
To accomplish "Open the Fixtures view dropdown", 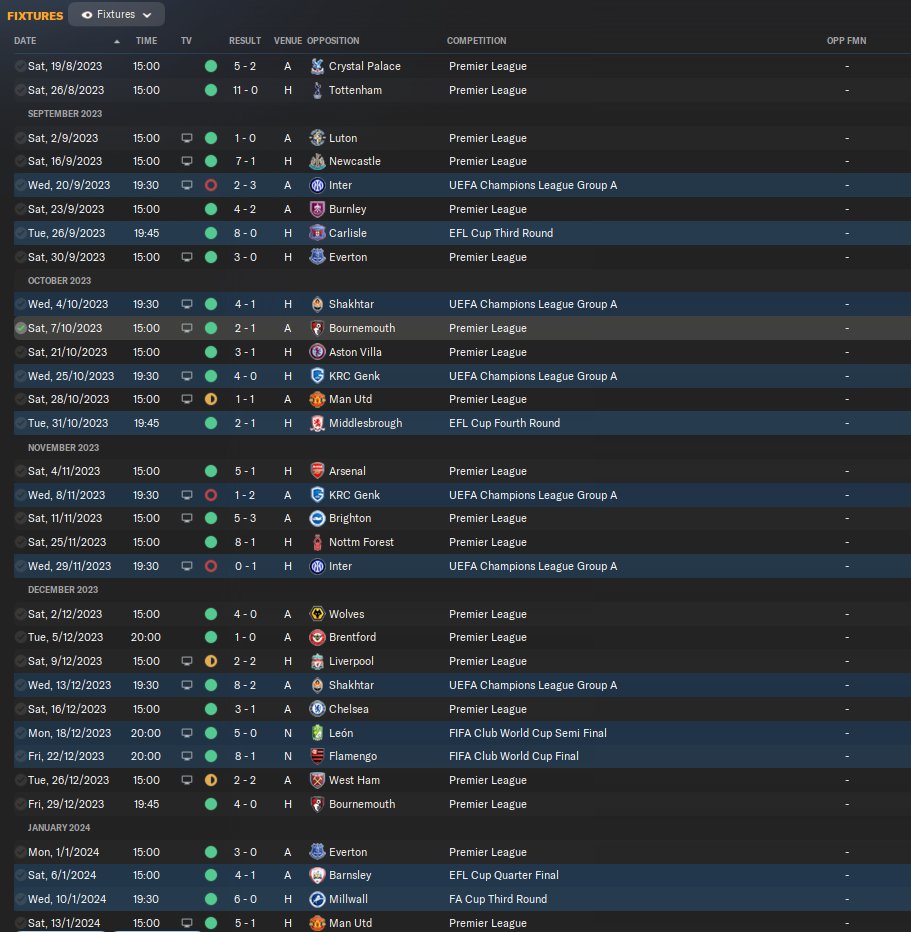I will [x=116, y=14].
